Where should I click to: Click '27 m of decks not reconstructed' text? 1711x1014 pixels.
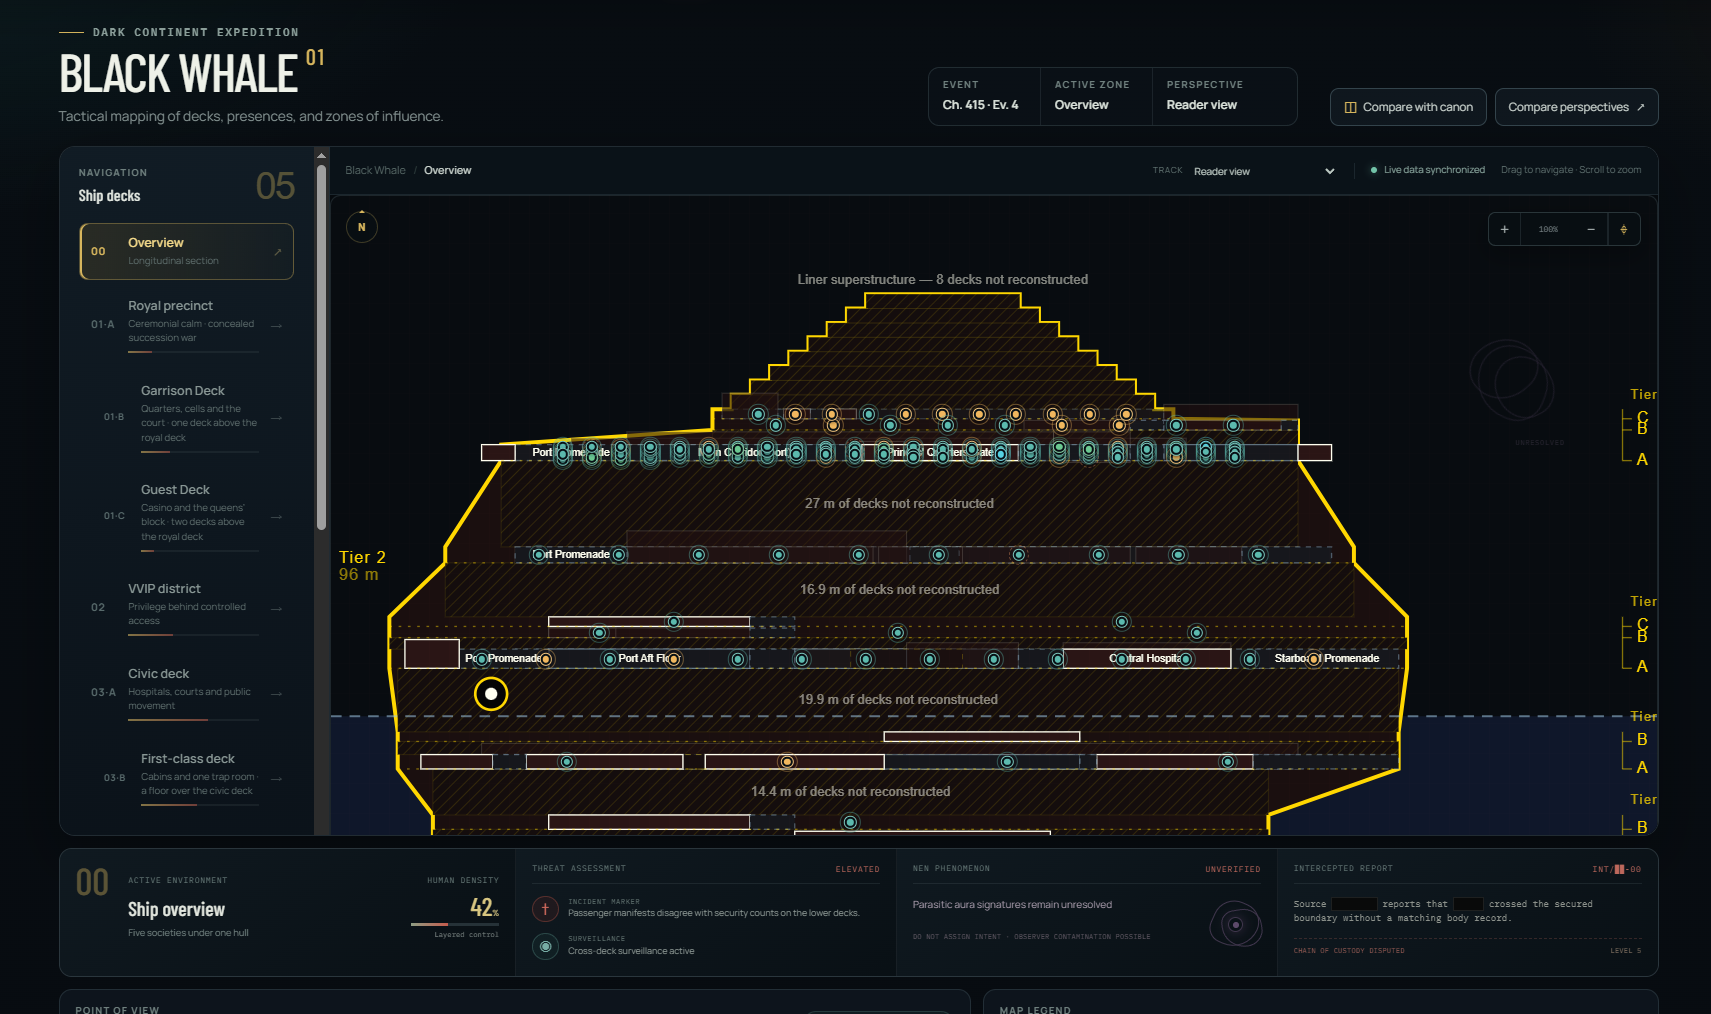pyautogui.click(x=899, y=504)
